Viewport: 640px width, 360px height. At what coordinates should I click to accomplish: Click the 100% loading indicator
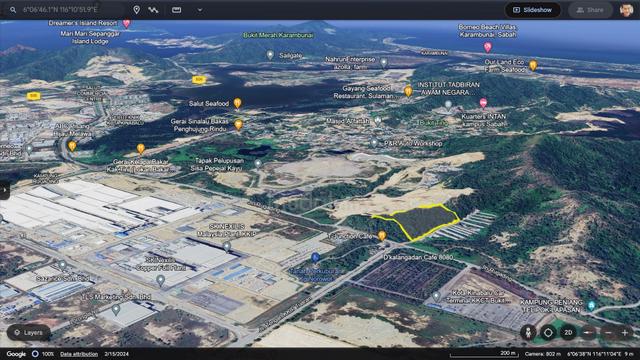(43, 354)
